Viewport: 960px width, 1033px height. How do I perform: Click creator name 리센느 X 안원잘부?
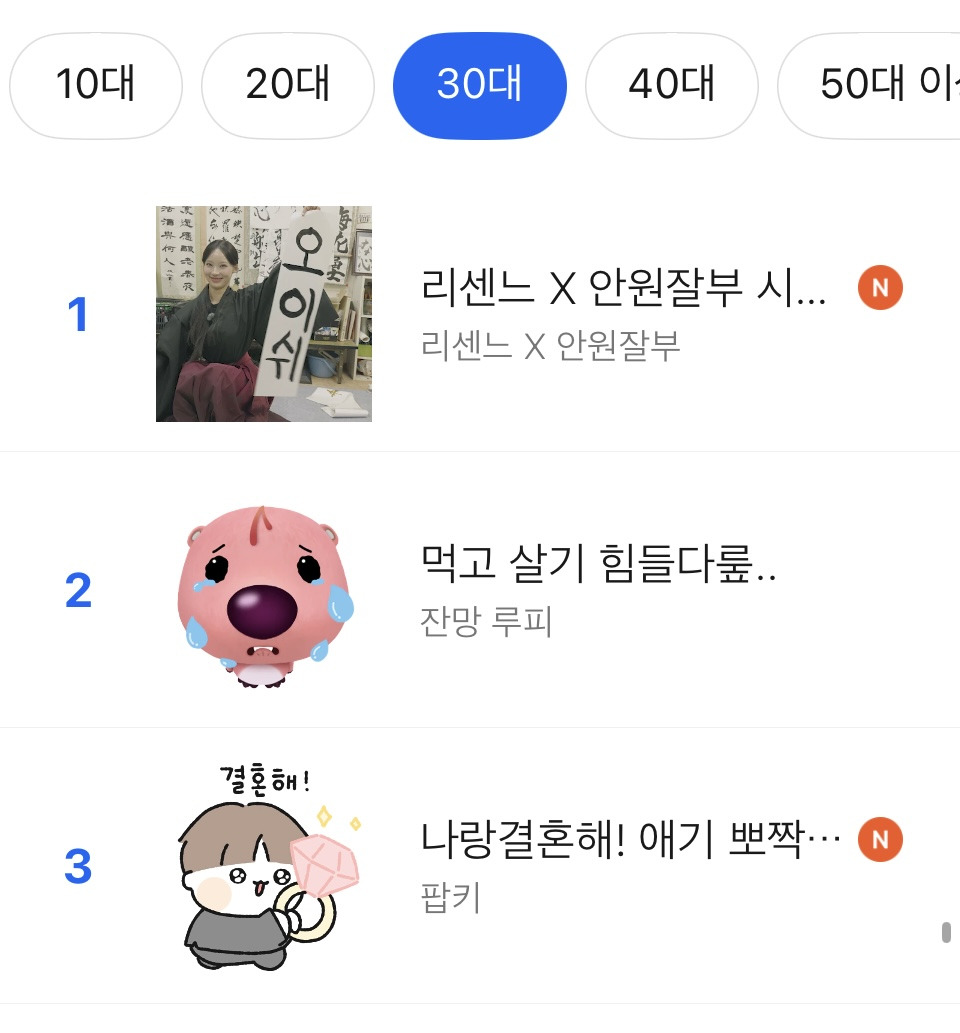(550, 345)
